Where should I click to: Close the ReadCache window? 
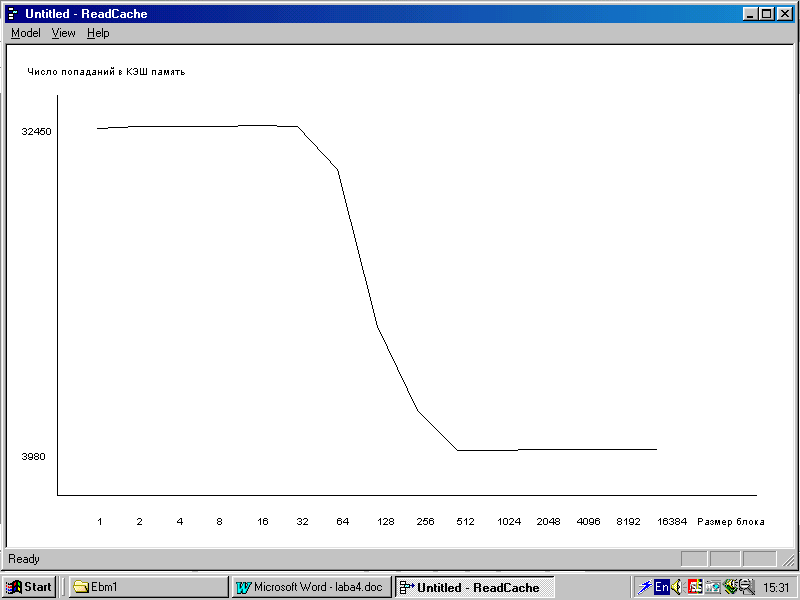pyautogui.click(x=784, y=14)
